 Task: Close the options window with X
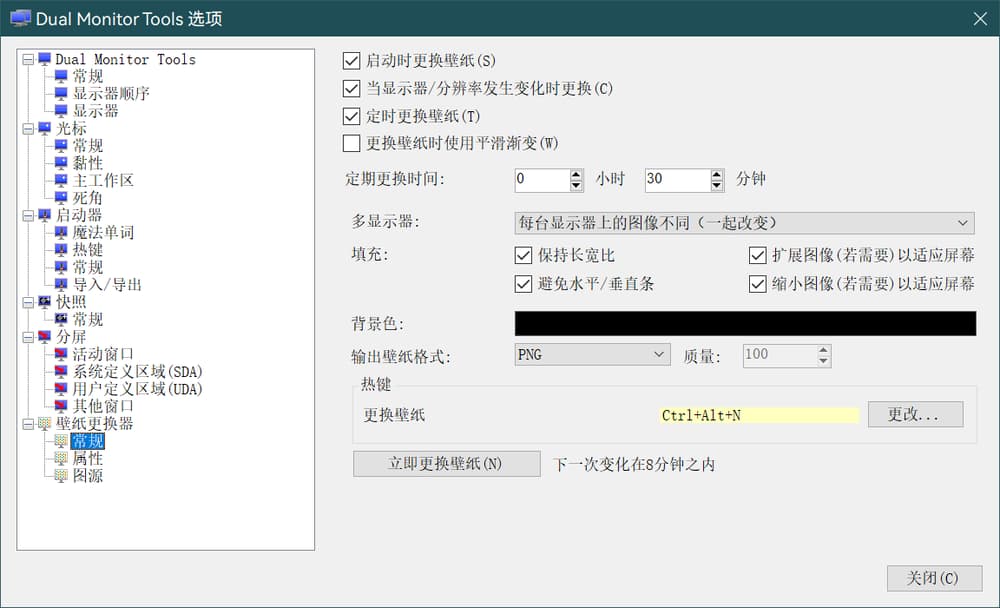pos(980,19)
